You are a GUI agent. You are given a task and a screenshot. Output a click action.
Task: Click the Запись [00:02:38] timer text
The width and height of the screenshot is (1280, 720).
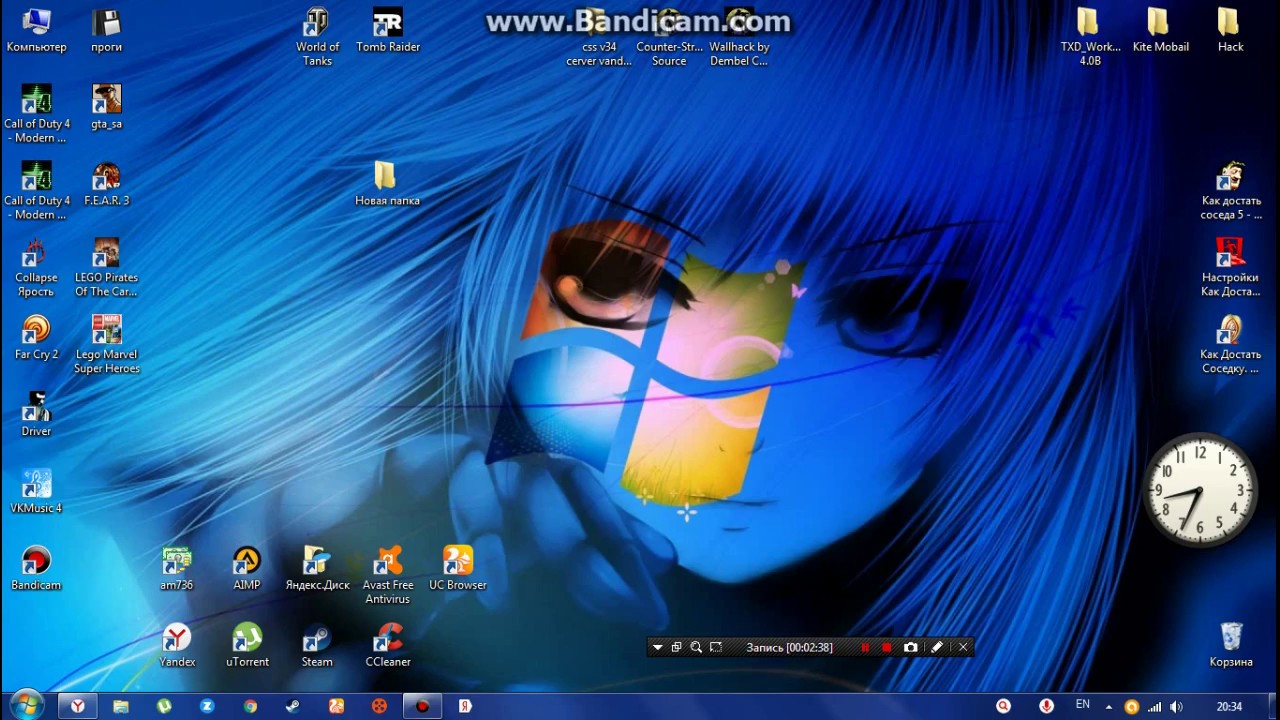[789, 647]
